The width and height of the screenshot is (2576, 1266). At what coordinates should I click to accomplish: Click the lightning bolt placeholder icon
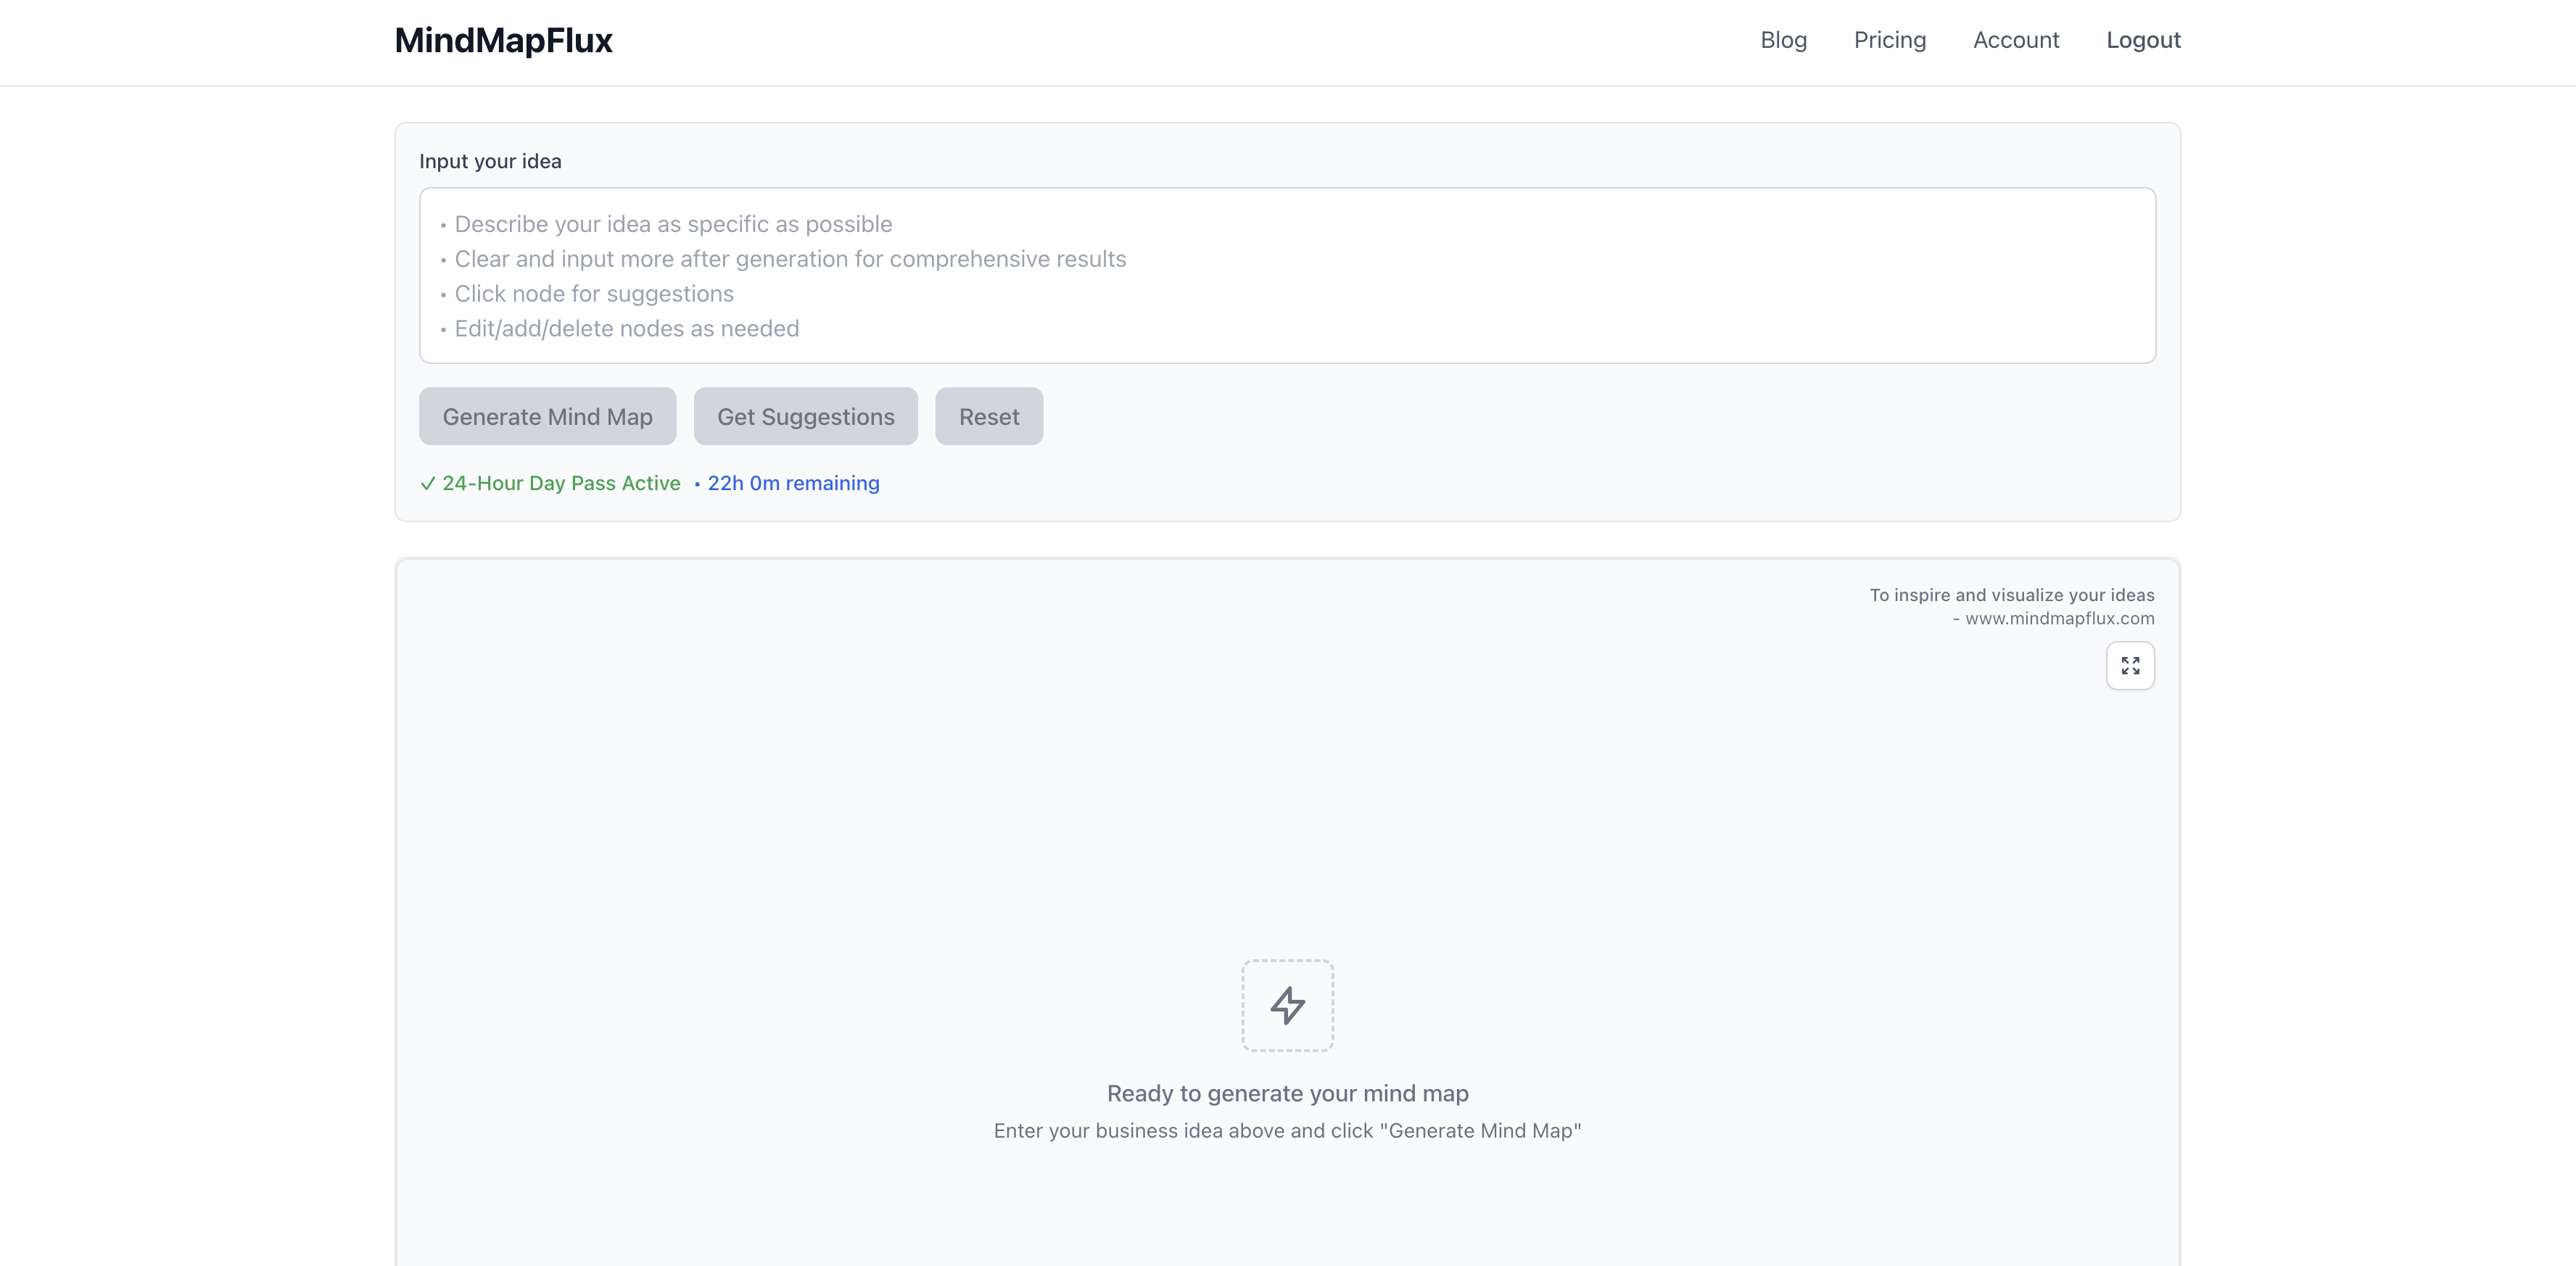coord(1288,1005)
